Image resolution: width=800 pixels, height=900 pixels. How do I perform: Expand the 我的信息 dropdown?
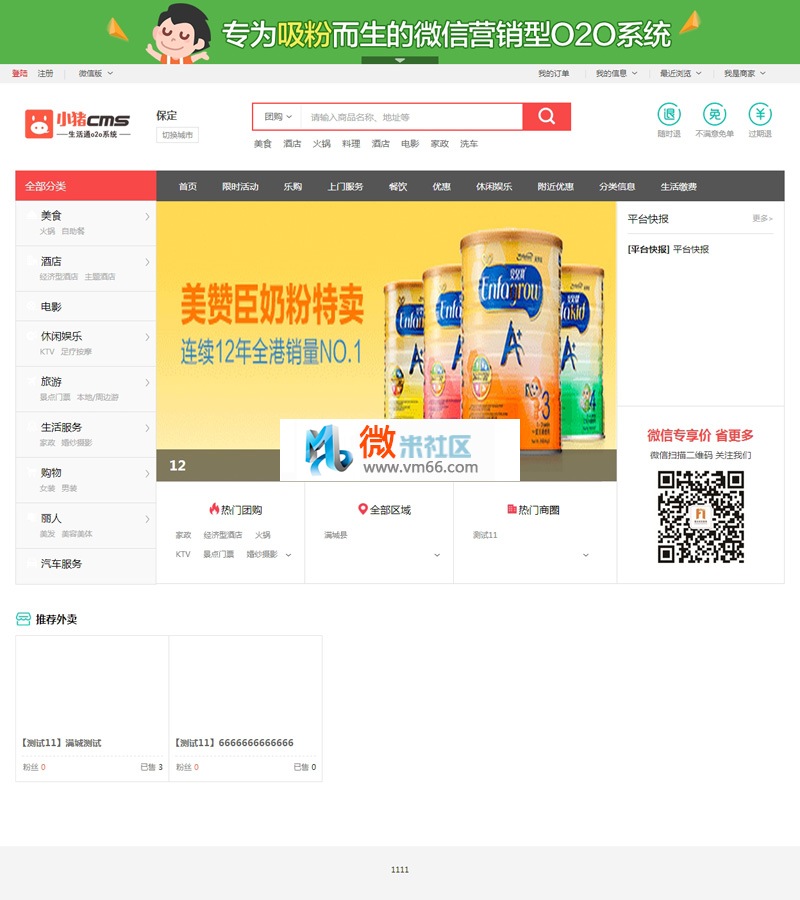click(x=616, y=73)
